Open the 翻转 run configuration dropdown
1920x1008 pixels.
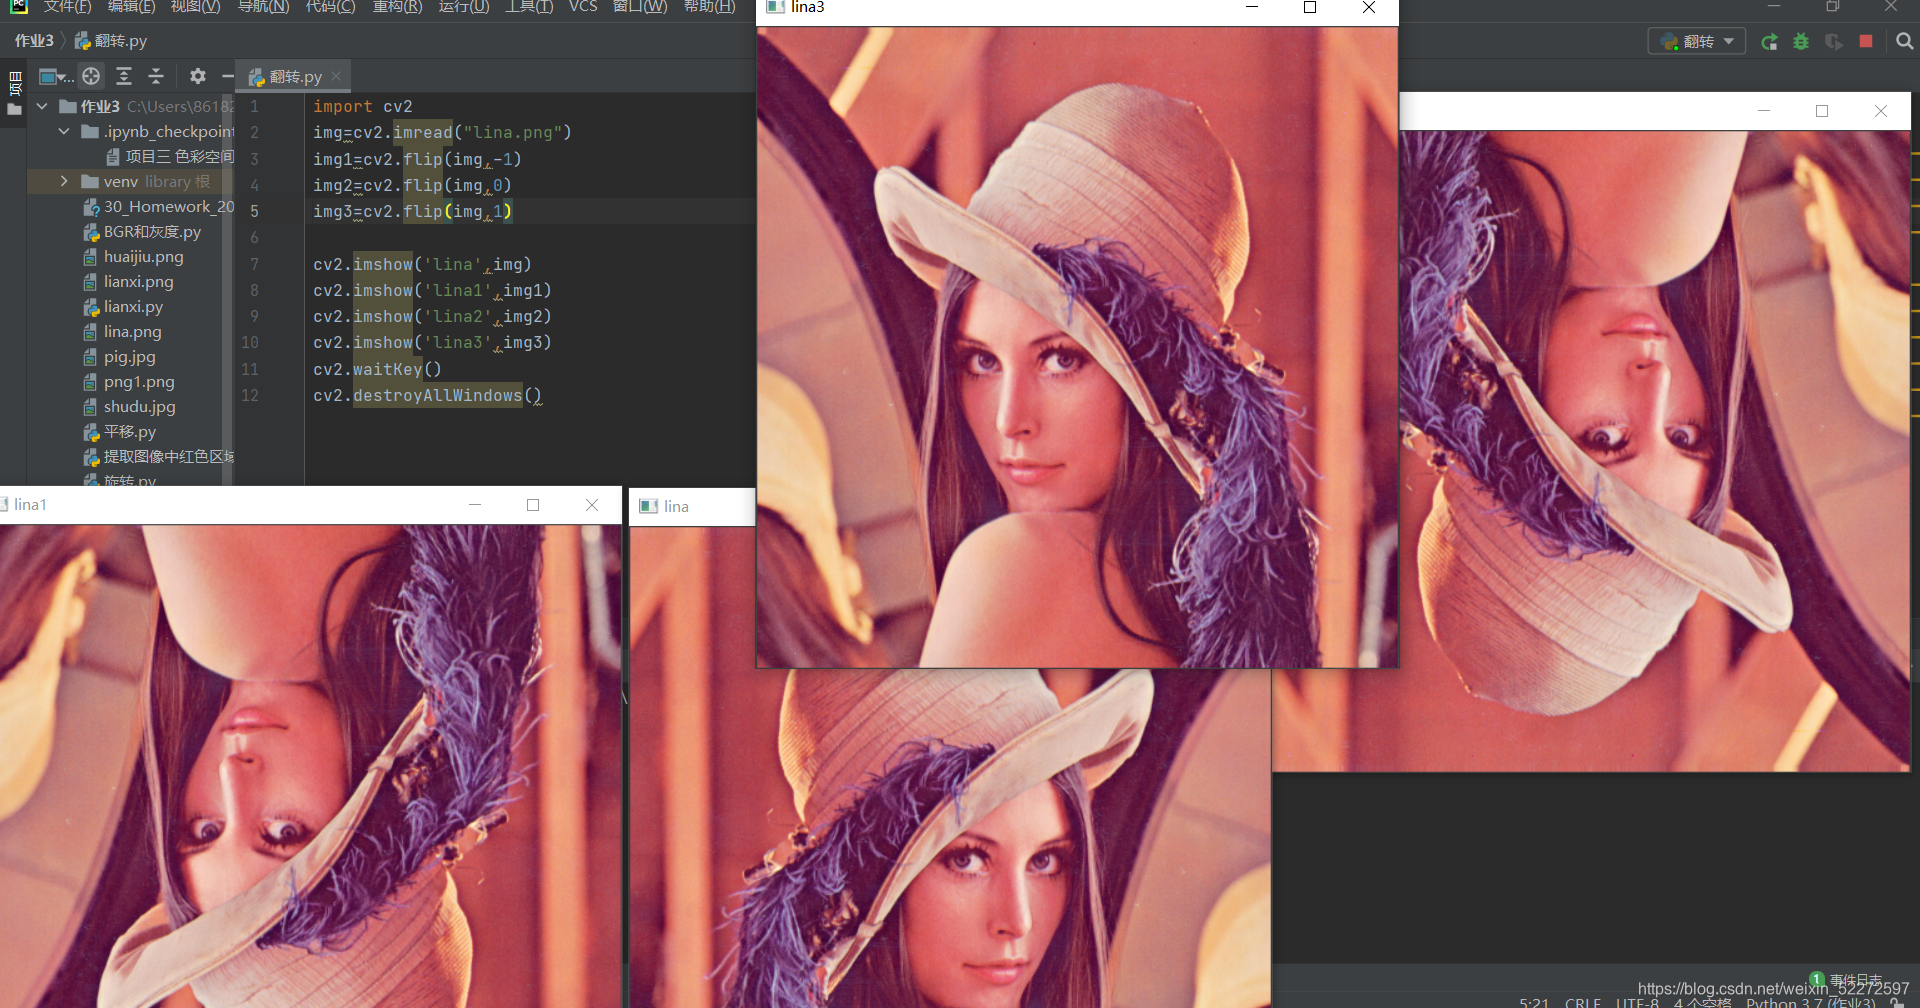[1697, 42]
